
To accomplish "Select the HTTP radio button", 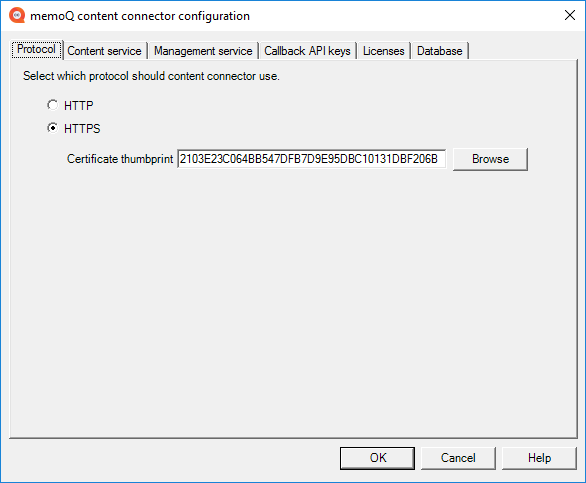I will (53, 105).
